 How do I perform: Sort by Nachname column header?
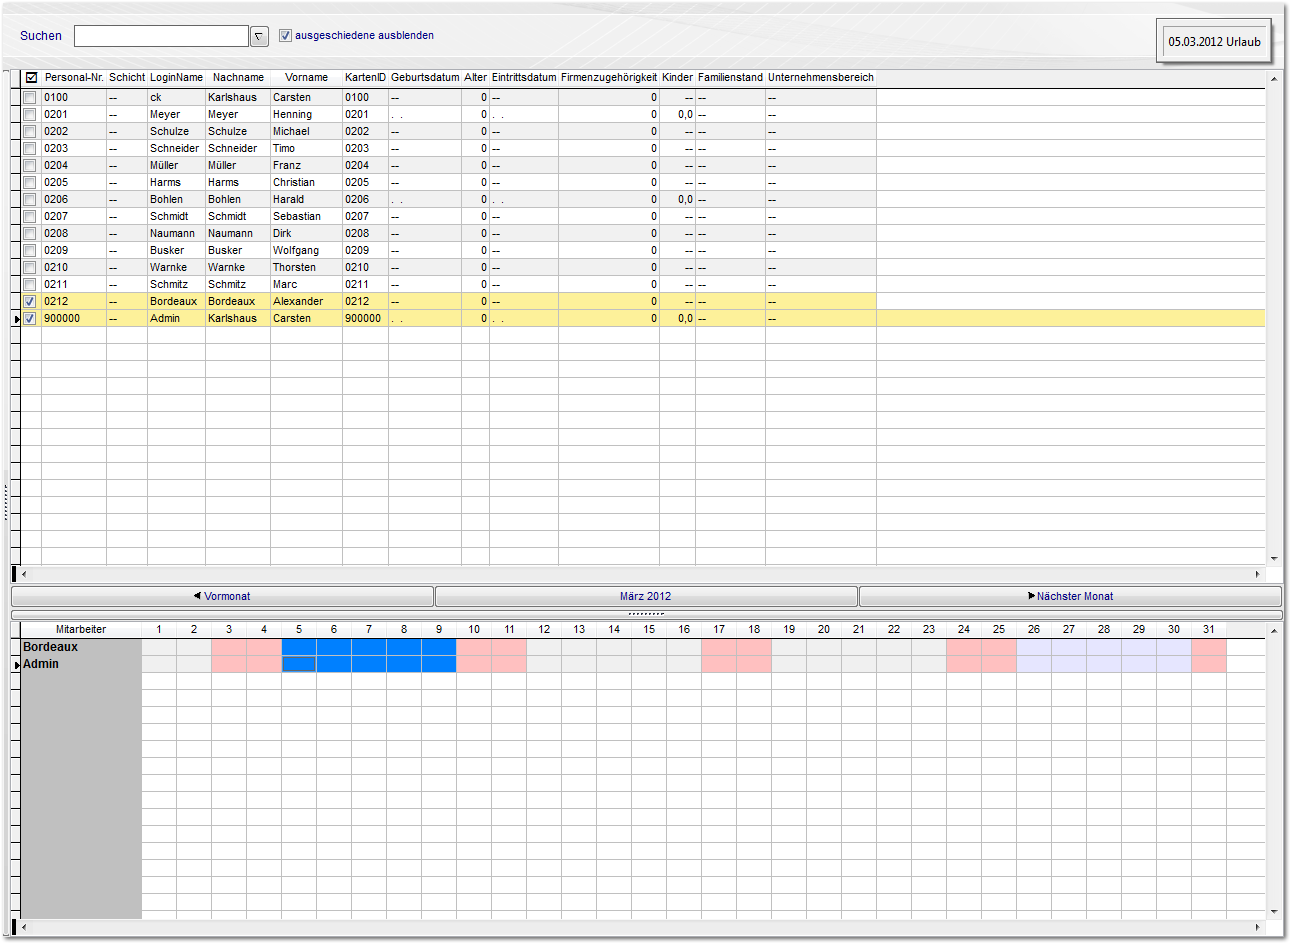(238, 77)
